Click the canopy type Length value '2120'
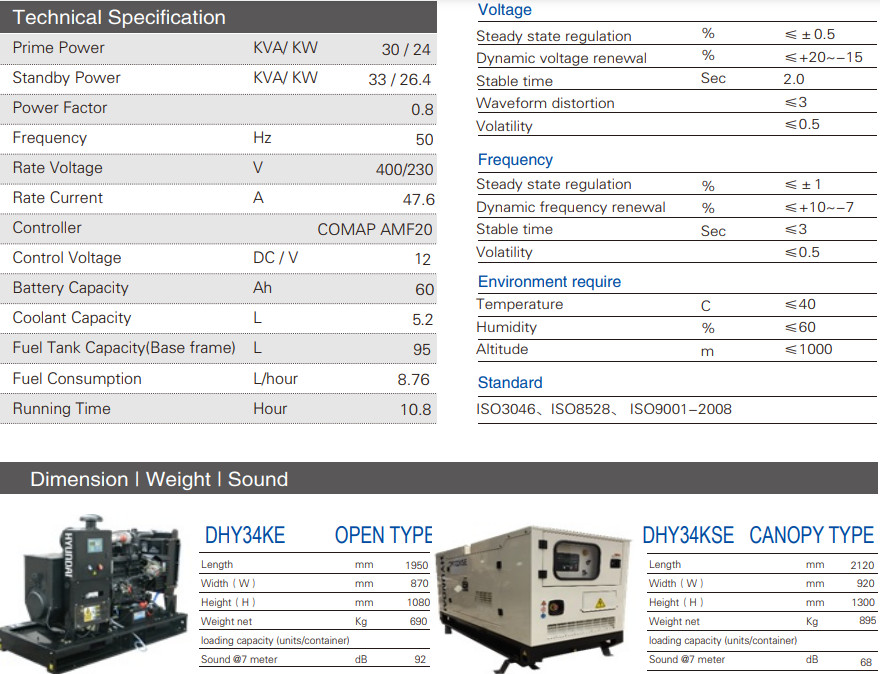Image resolution: width=880 pixels, height=674 pixels. [x=863, y=565]
